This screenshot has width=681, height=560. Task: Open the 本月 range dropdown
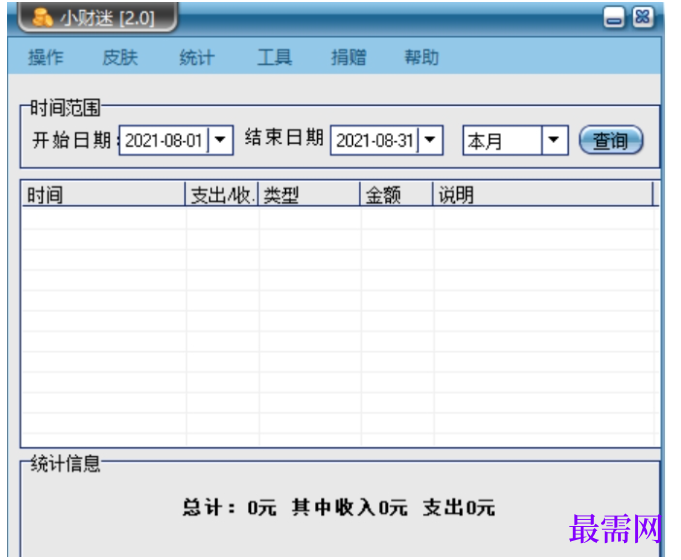(x=554, y=140)
